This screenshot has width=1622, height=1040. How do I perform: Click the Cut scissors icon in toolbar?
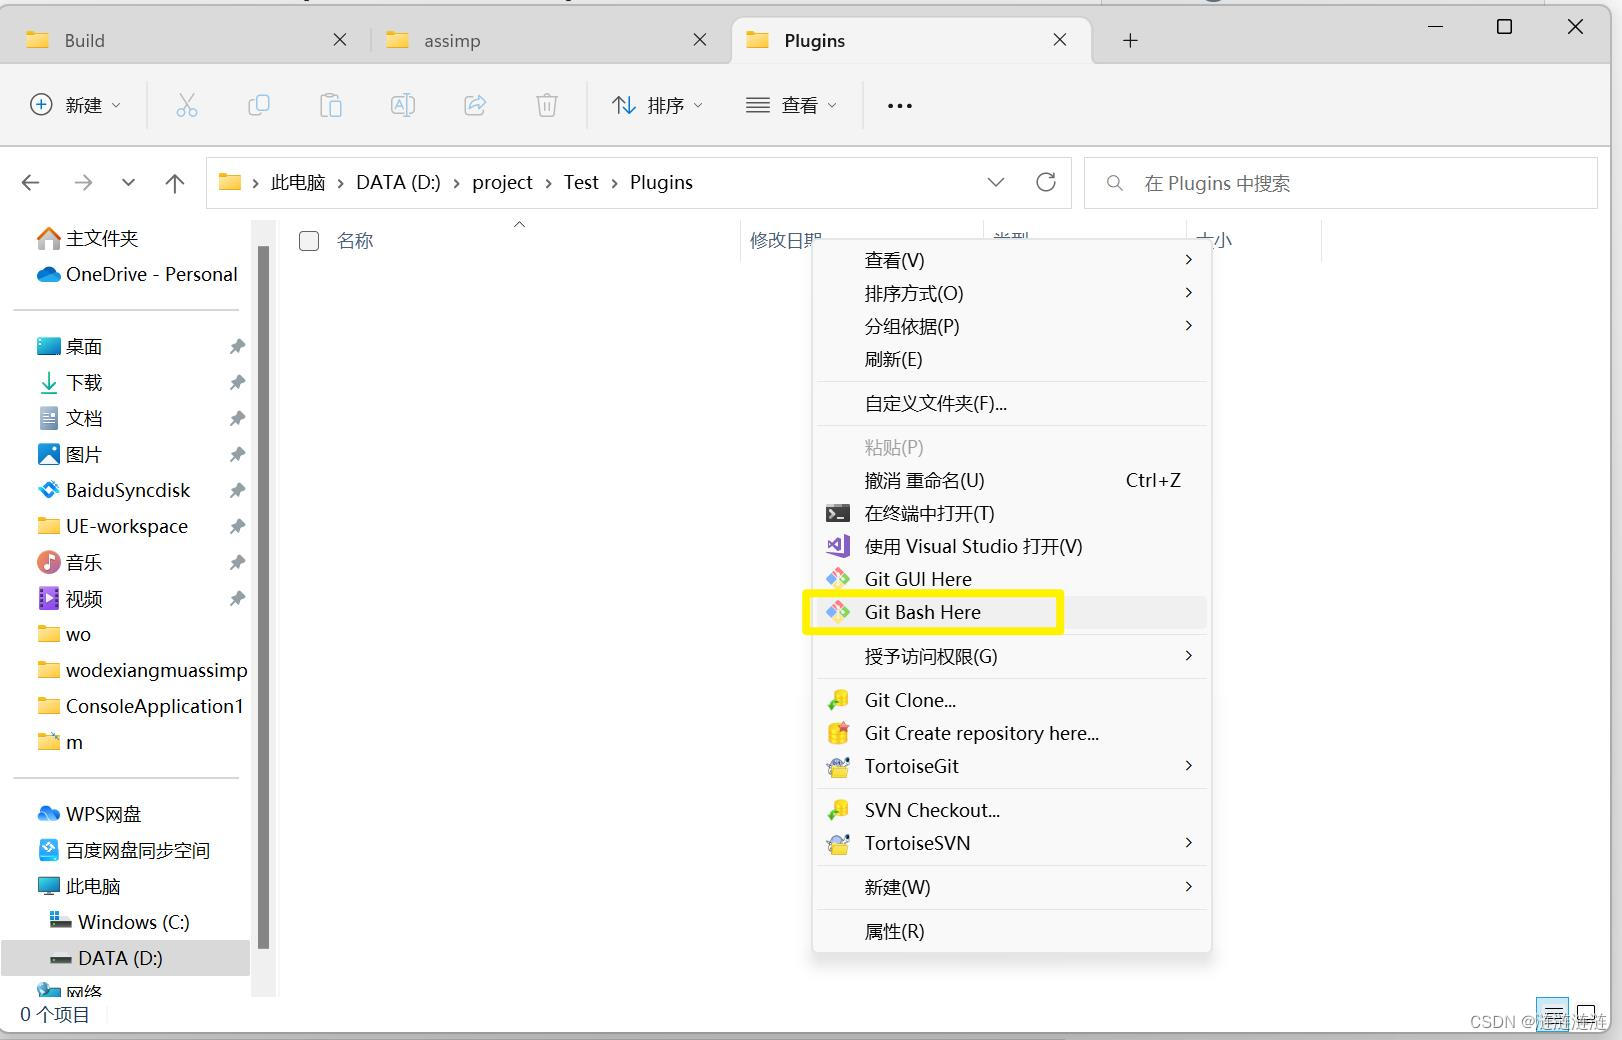187,105
